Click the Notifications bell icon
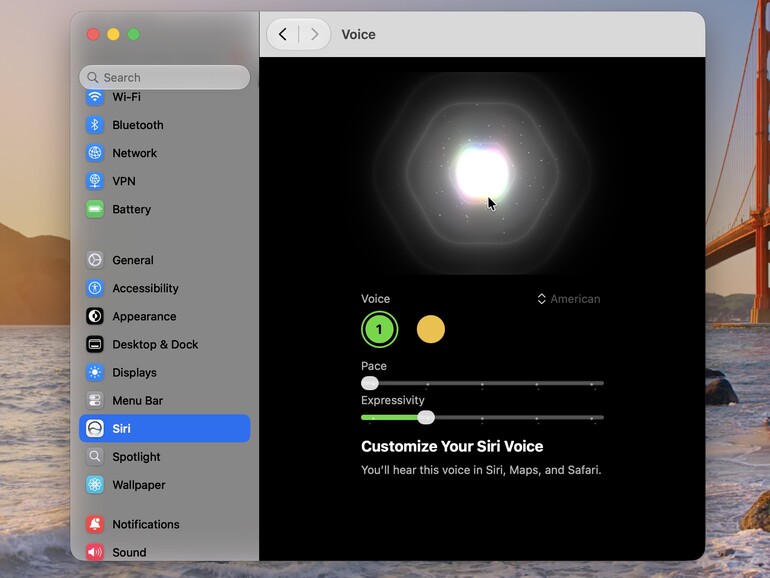The width and height of the screenshot is (770, 578). [95, 524]
